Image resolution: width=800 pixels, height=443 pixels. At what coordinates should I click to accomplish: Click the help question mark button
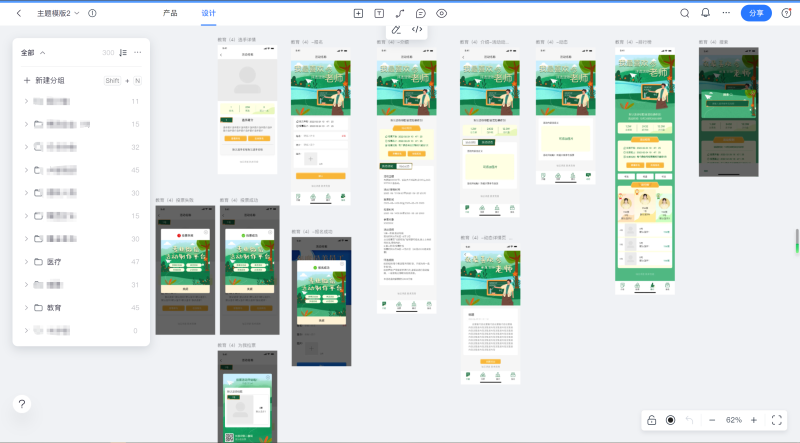click(22, 404)
